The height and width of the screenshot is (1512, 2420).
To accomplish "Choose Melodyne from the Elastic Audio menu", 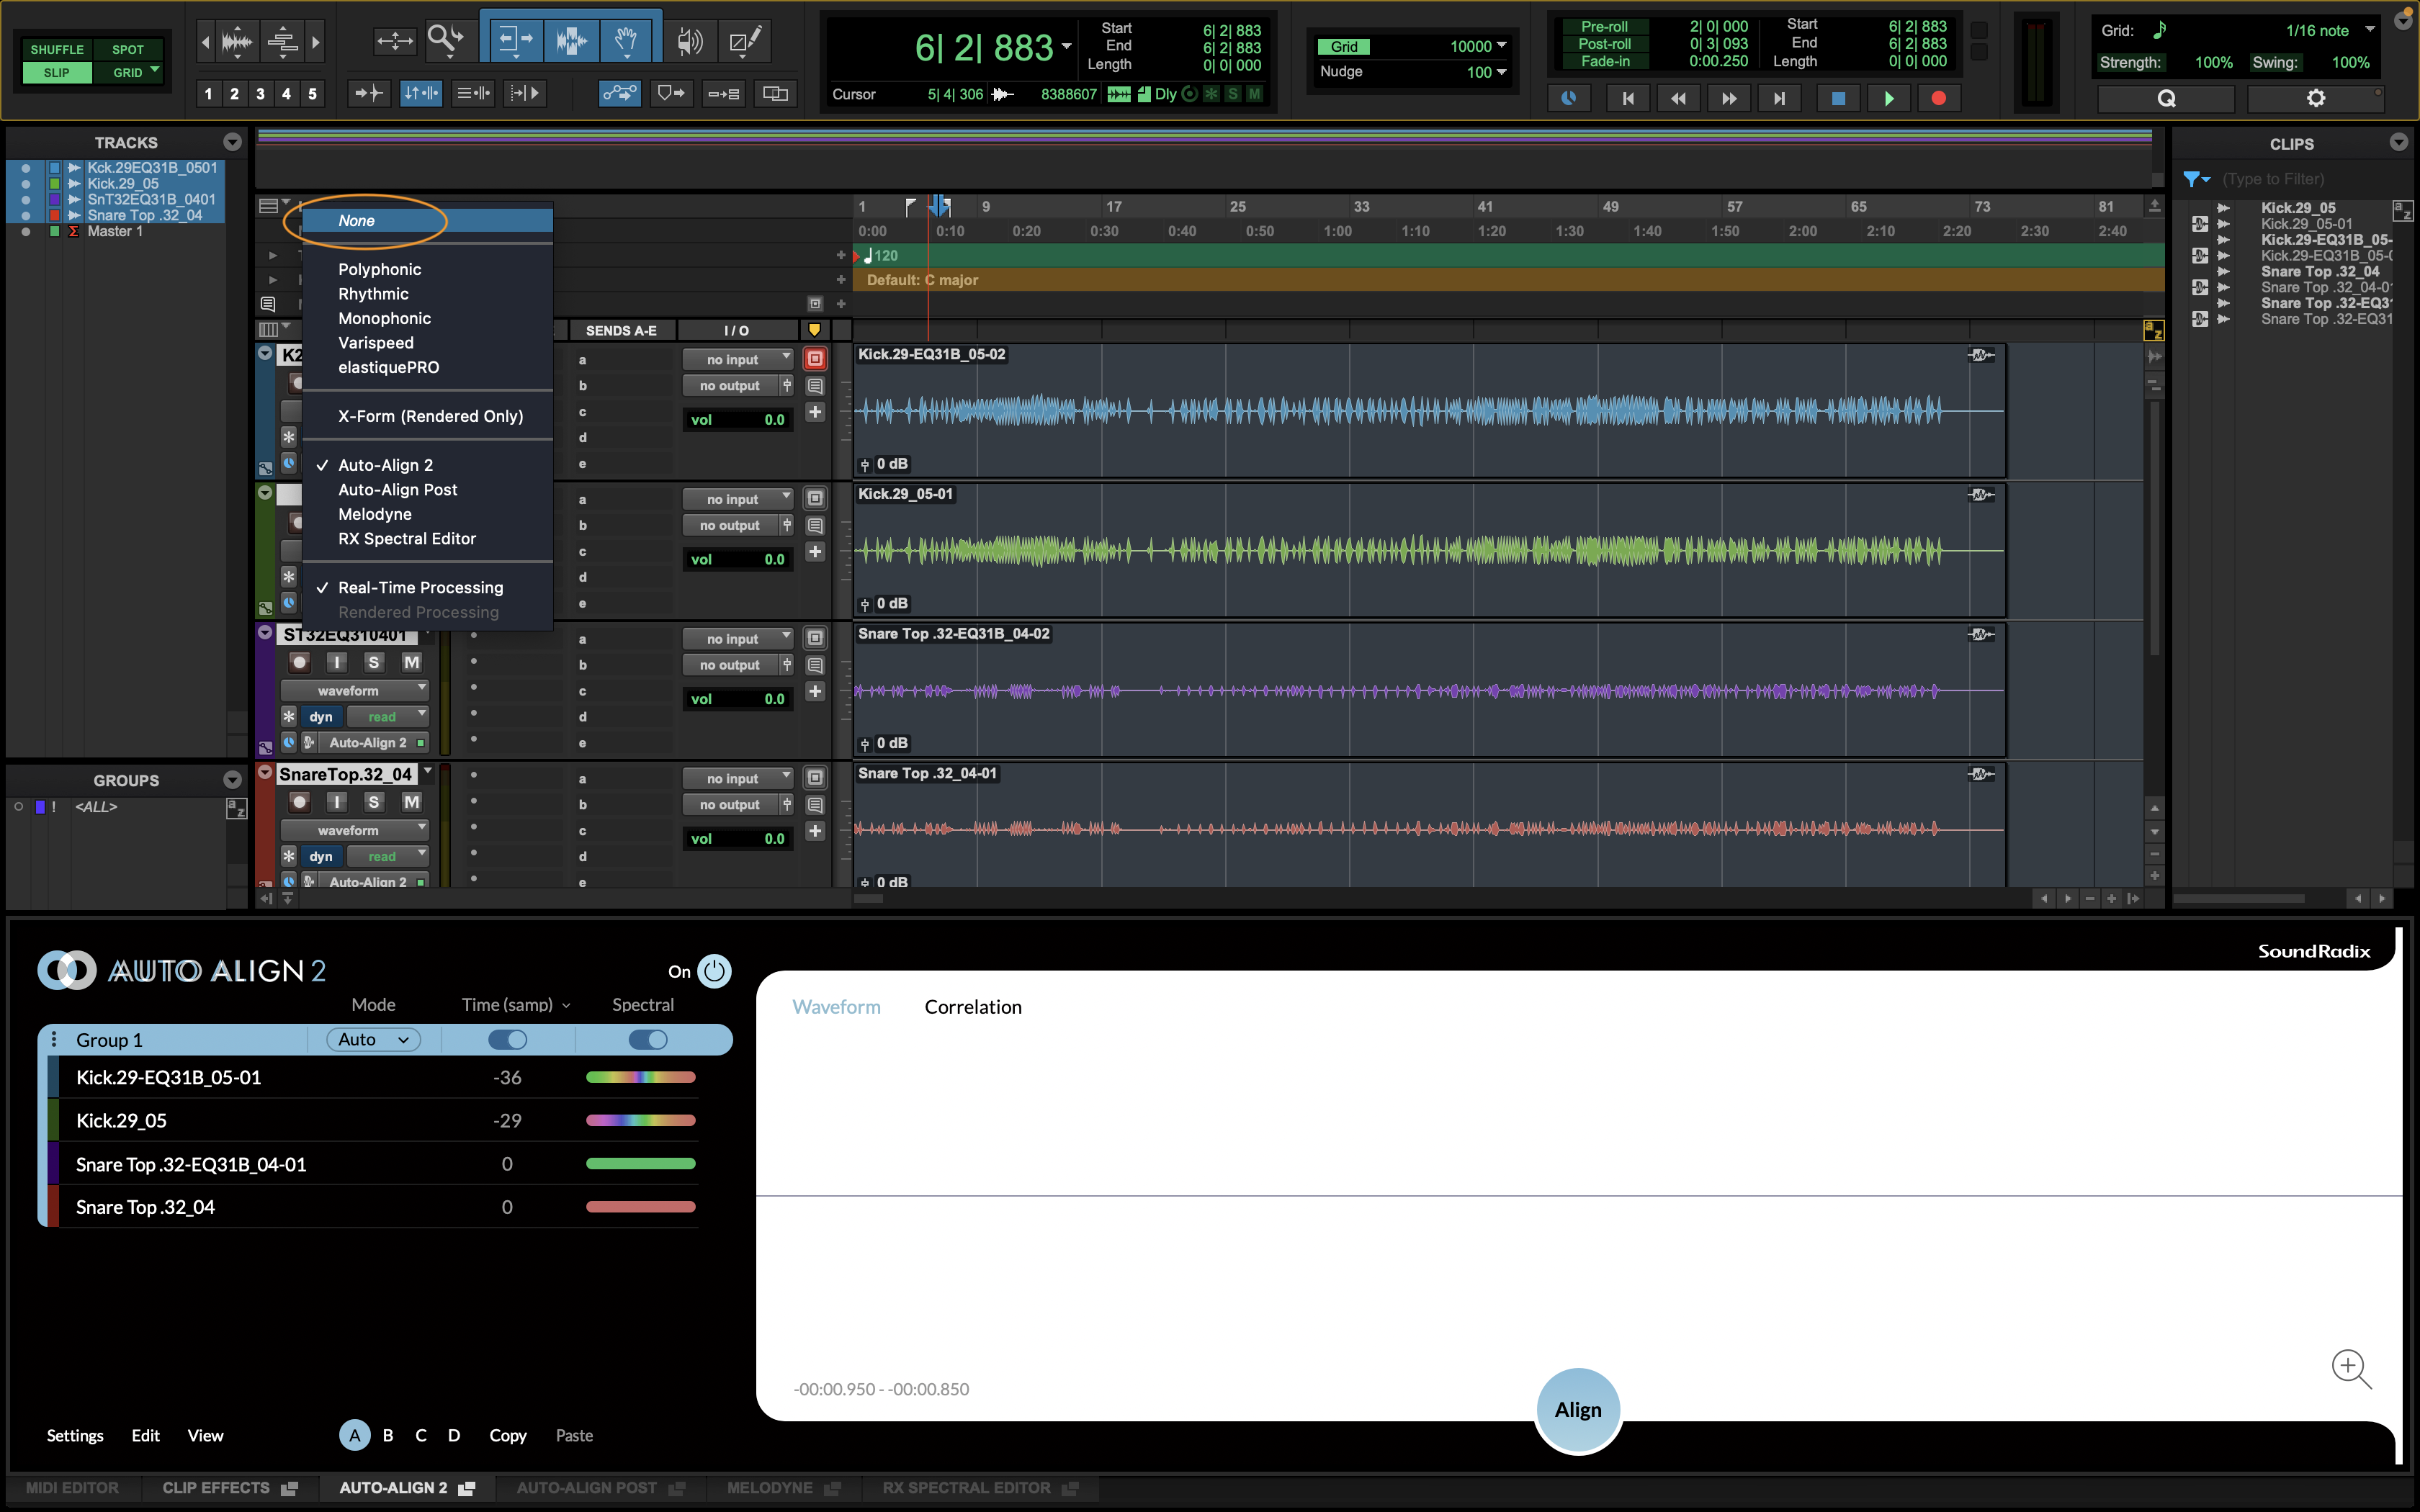I will (x=375, y=514).
